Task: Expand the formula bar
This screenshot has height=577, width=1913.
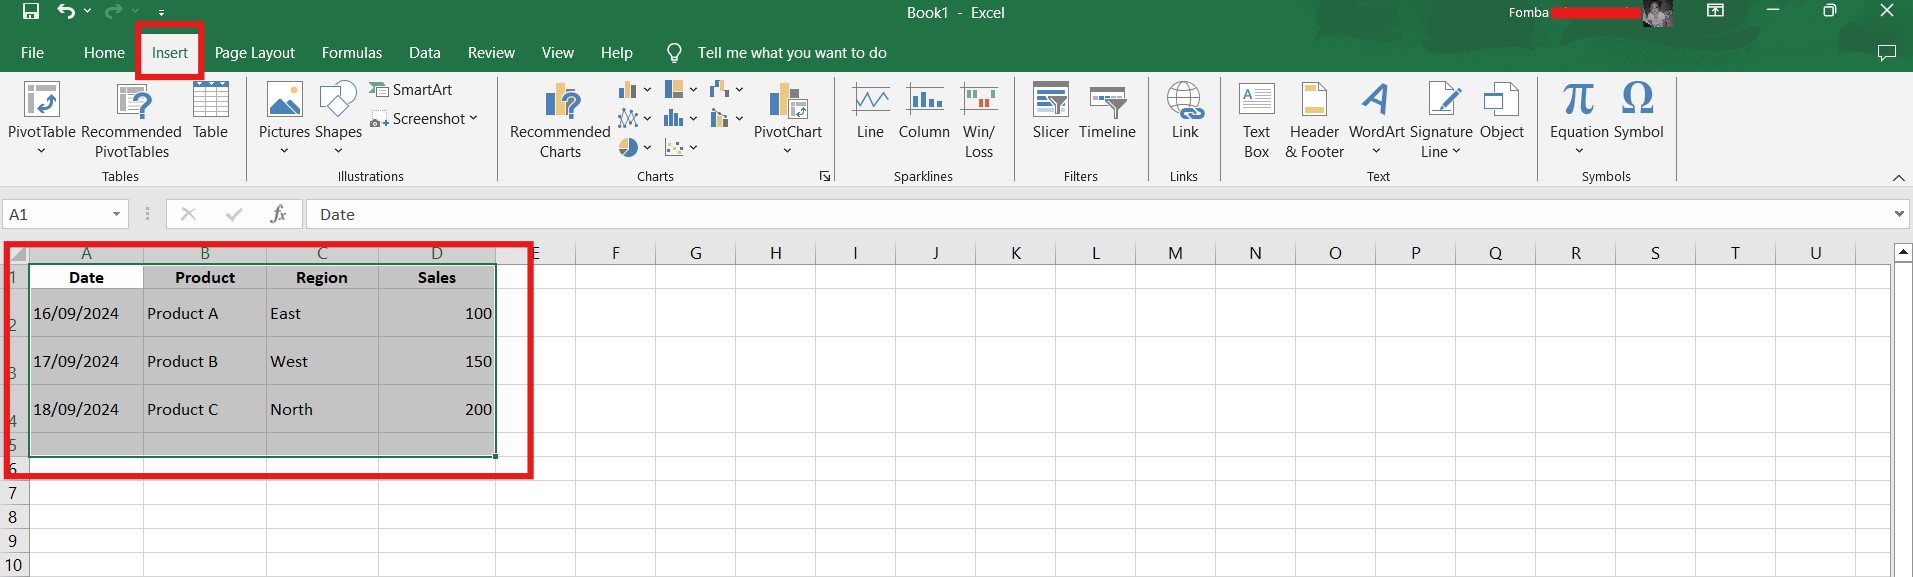Action: click(1898, 214)
